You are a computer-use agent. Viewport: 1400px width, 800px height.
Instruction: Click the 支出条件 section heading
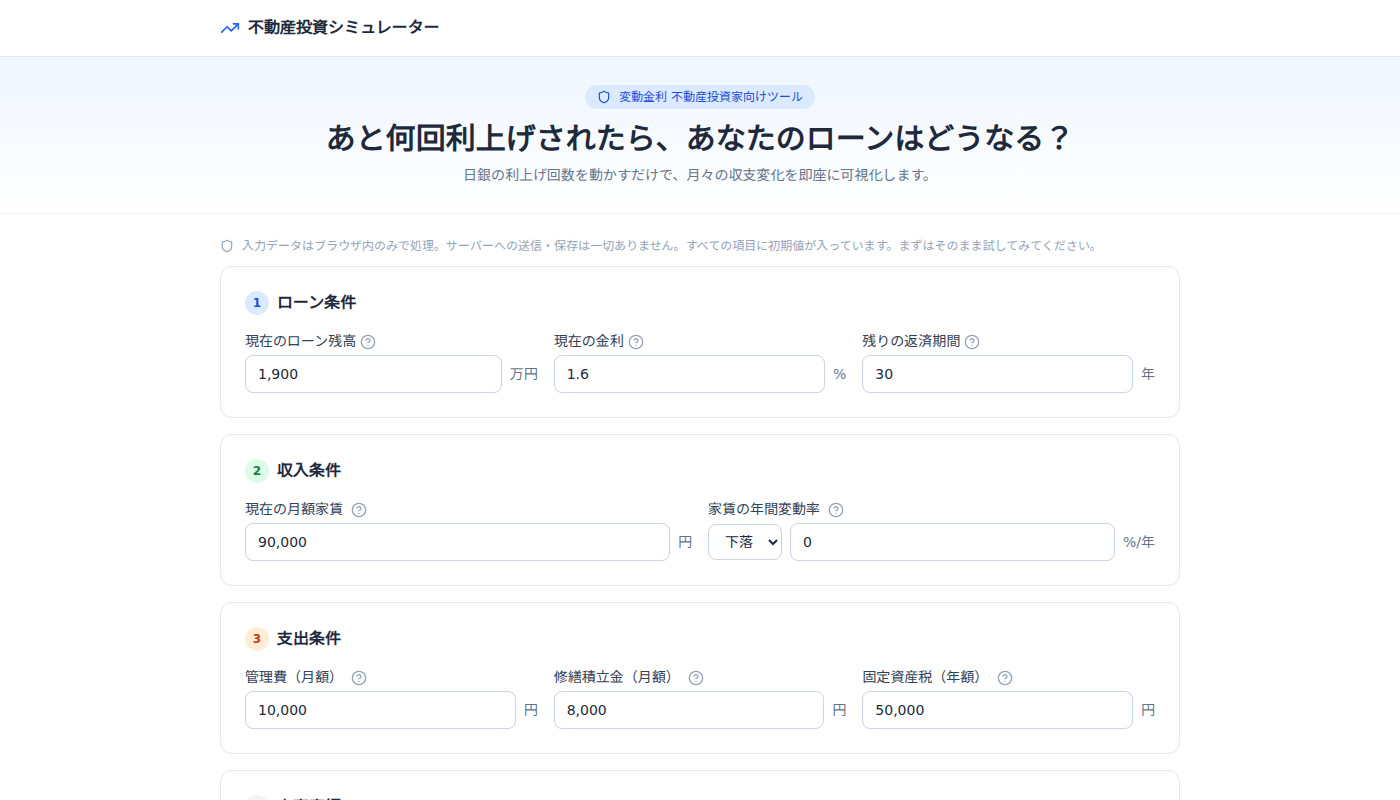pyautogui.click(x=309, y=638)
